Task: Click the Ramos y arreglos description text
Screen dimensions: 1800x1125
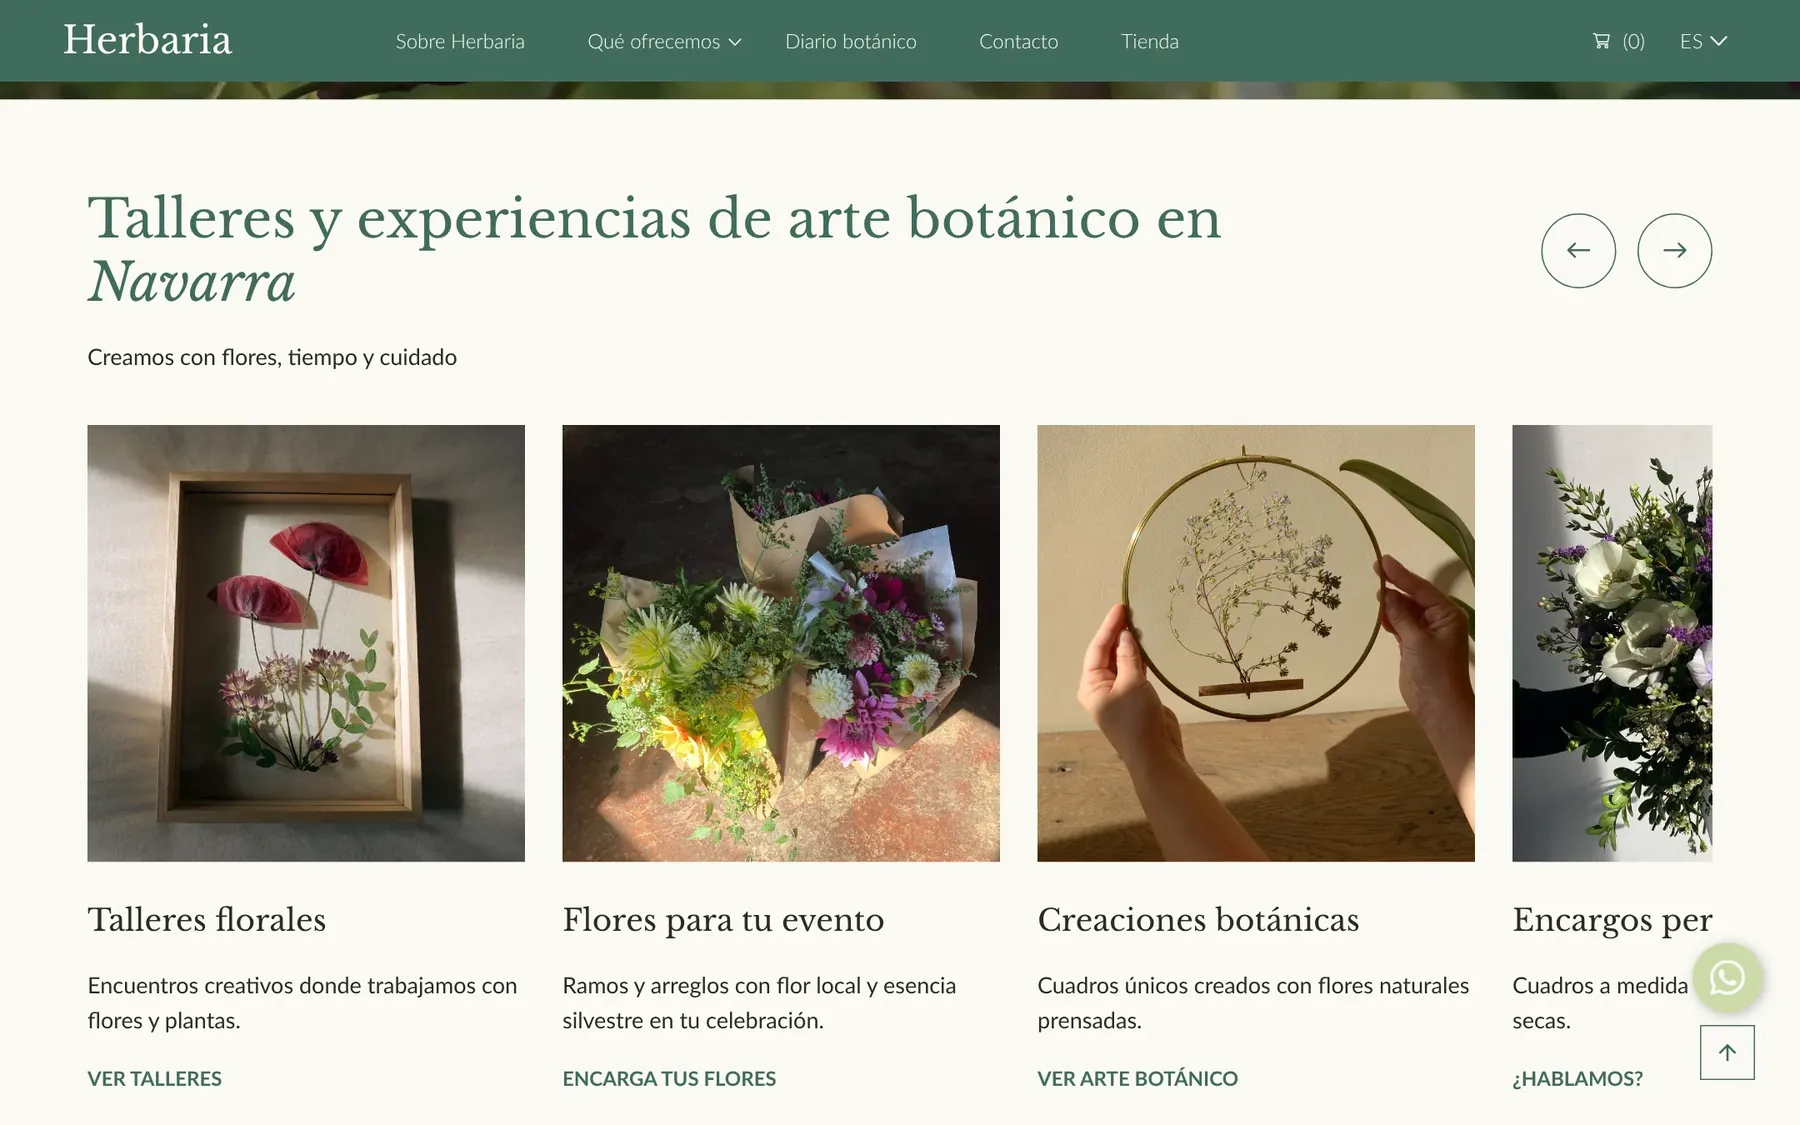Action: coord(759,1003)
